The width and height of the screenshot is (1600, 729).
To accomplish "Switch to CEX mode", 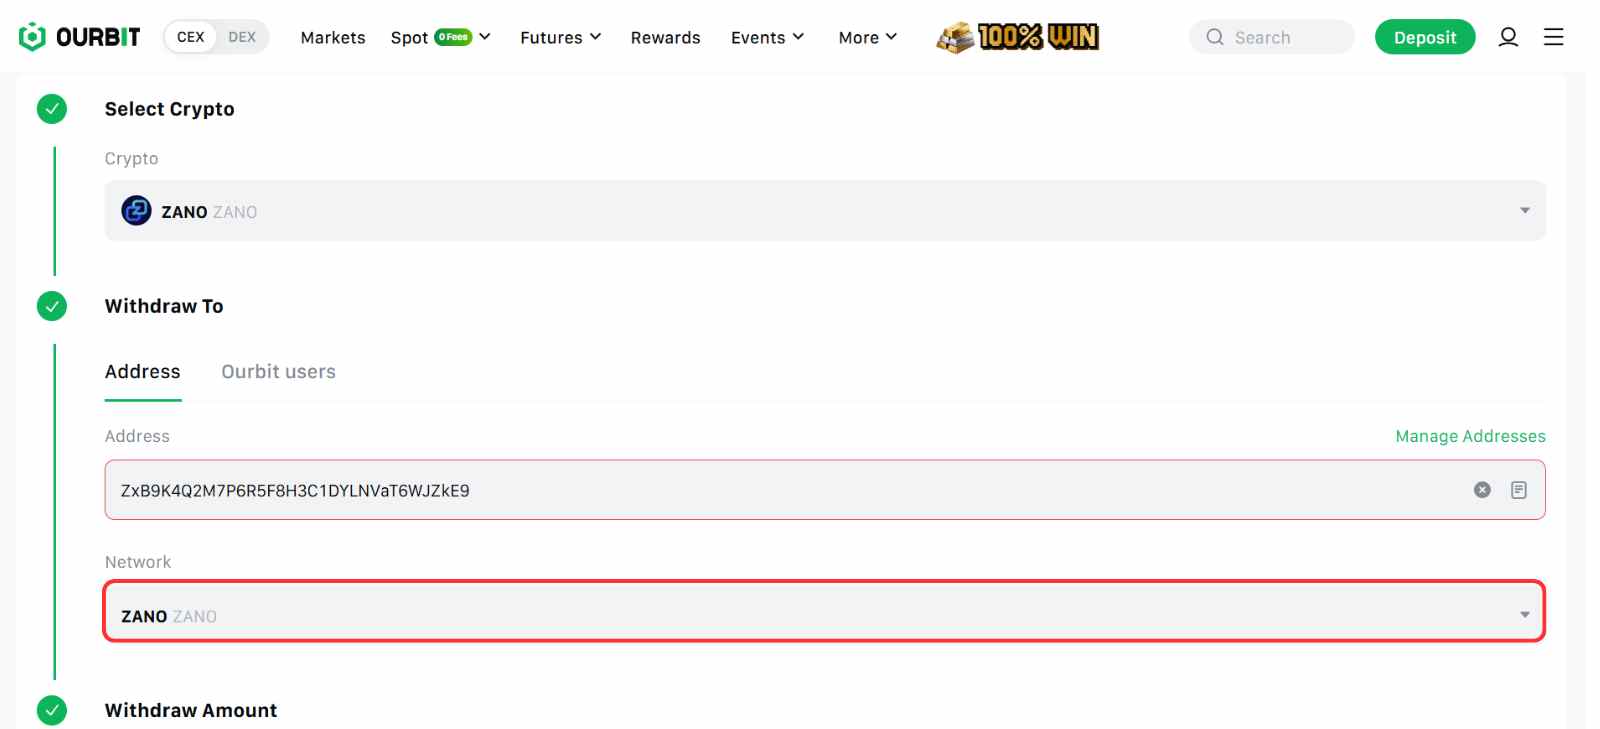I will click(190, 37).
